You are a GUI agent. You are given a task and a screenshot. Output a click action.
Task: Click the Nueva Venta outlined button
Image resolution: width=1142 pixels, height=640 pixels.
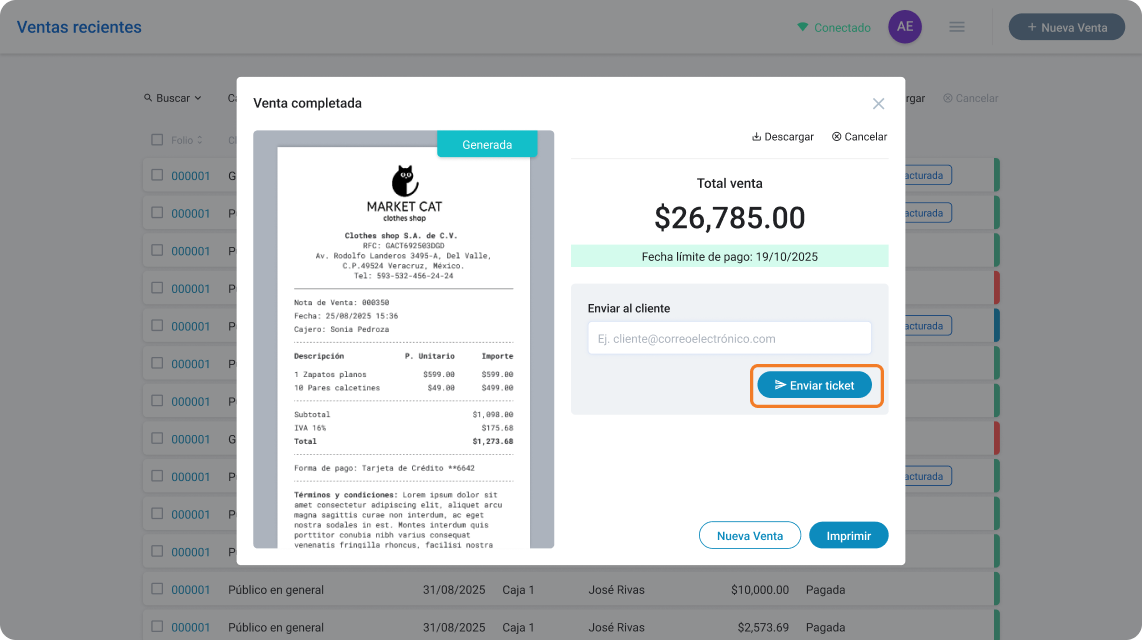749,535
